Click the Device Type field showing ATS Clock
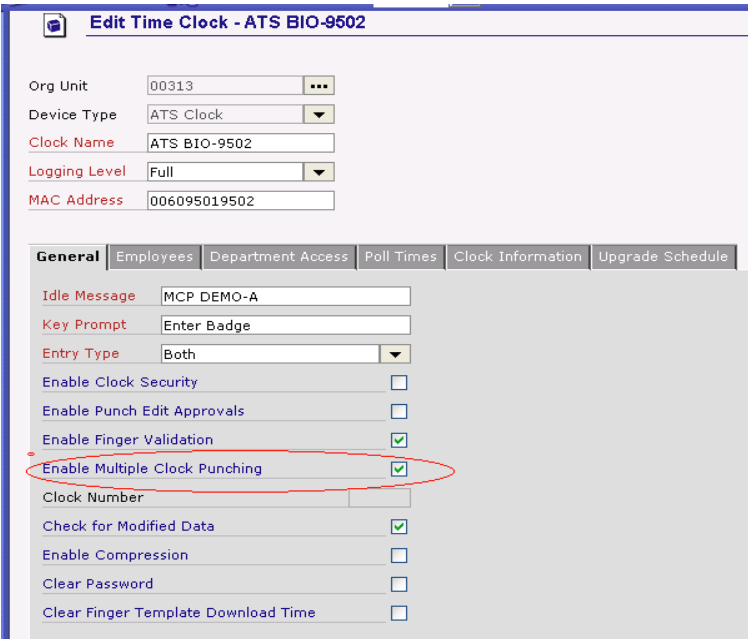The width and height of the screenshot is (748, 639). (x=225, y=114)
